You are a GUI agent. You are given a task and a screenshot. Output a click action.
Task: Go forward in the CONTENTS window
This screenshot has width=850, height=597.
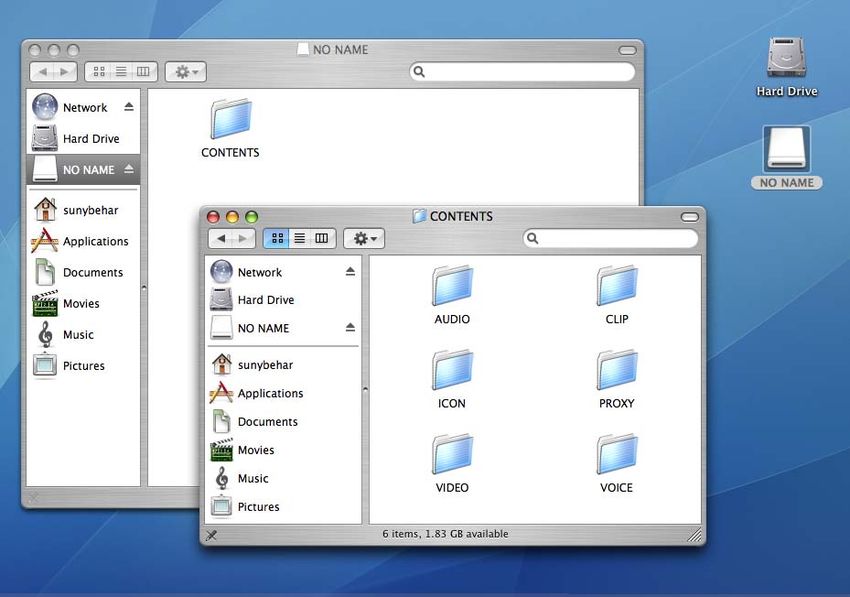coord(243,238)
